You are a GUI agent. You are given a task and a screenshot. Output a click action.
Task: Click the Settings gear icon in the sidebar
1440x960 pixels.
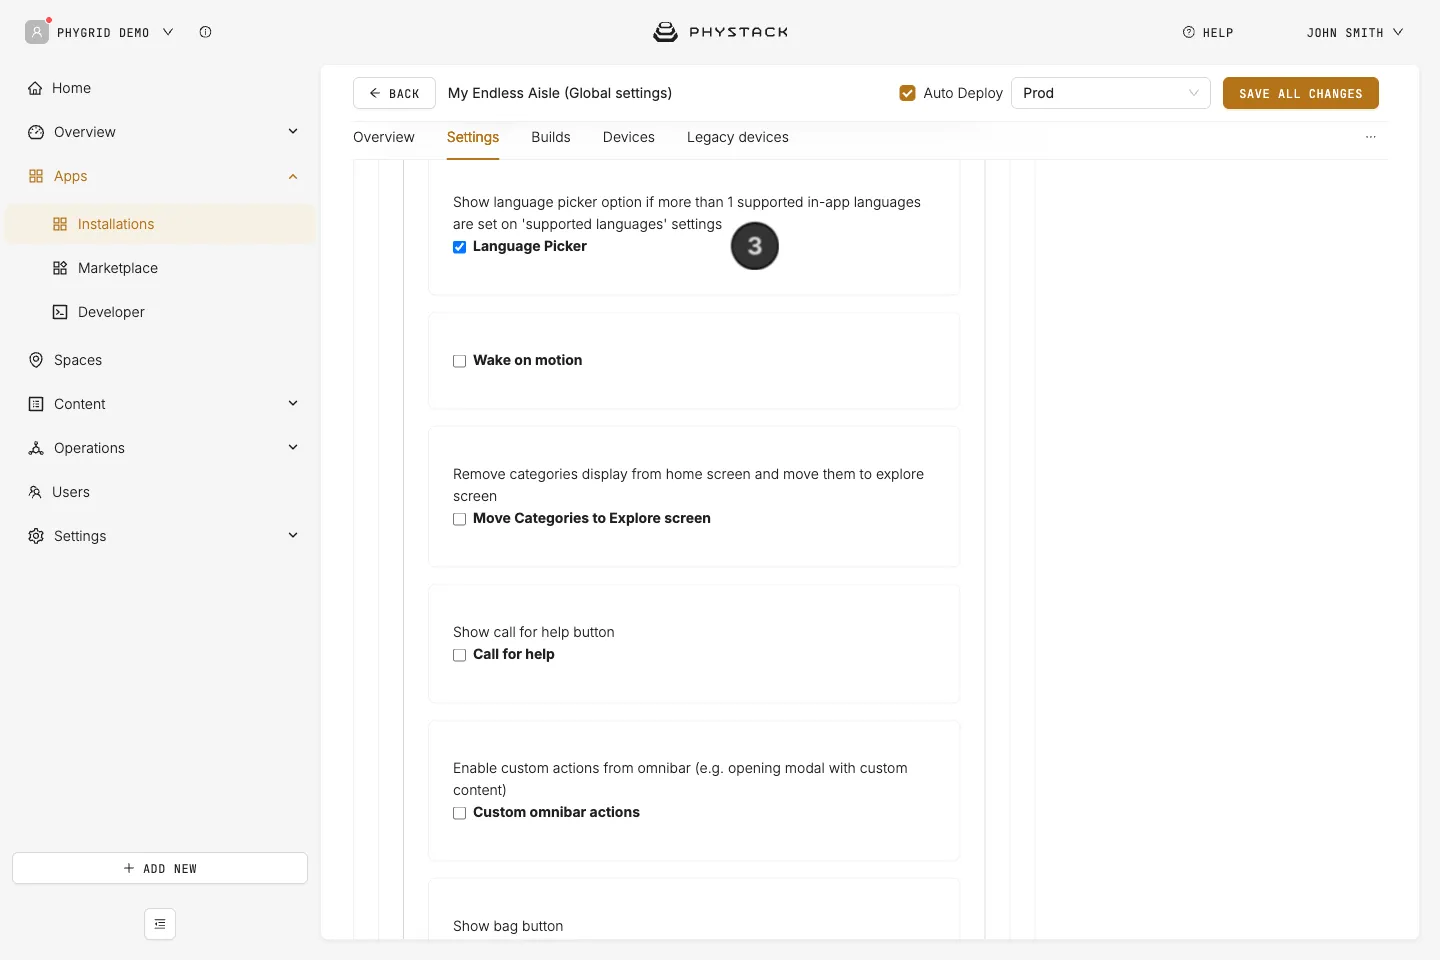[x=36, y=536]
